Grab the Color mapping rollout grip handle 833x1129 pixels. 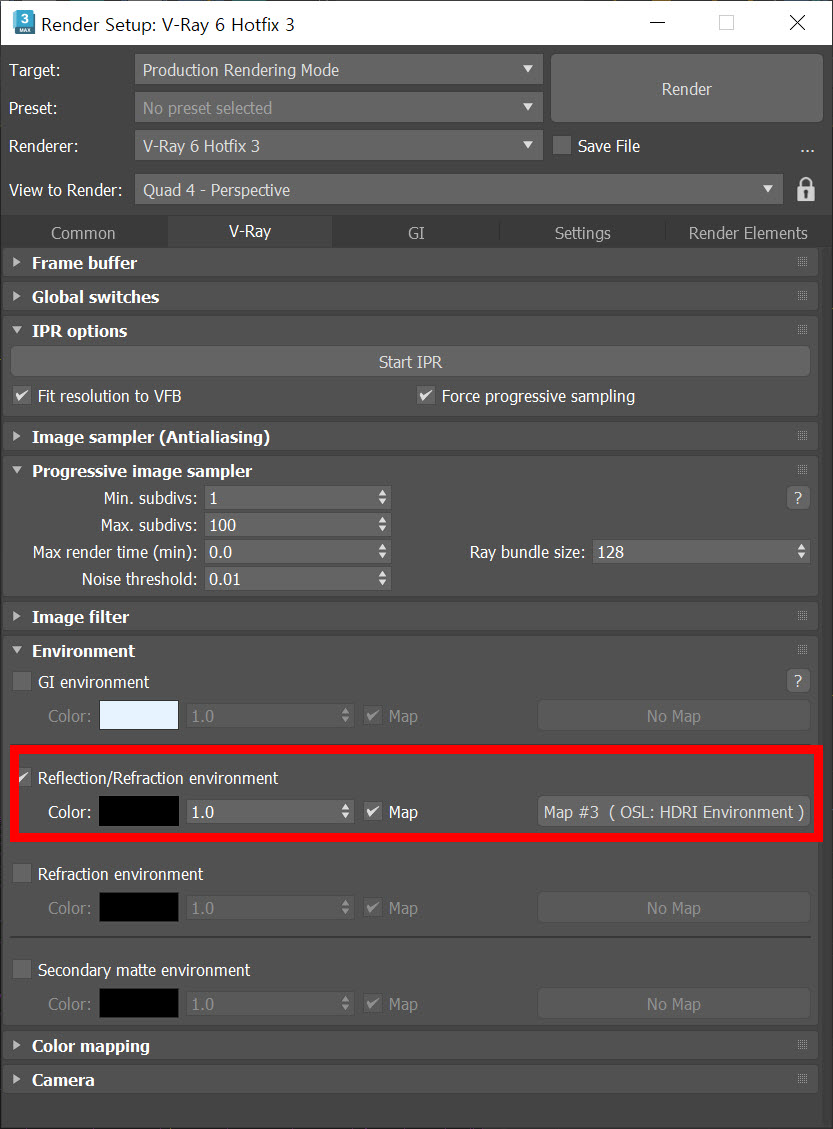tap(803, 1045)
